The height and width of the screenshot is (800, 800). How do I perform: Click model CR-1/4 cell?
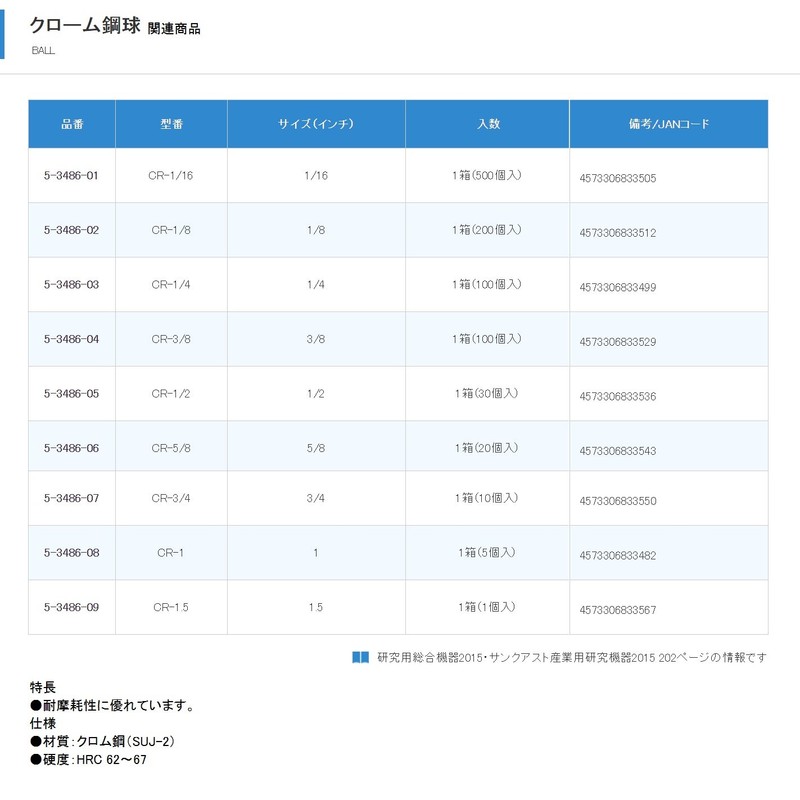pos(172,285)
